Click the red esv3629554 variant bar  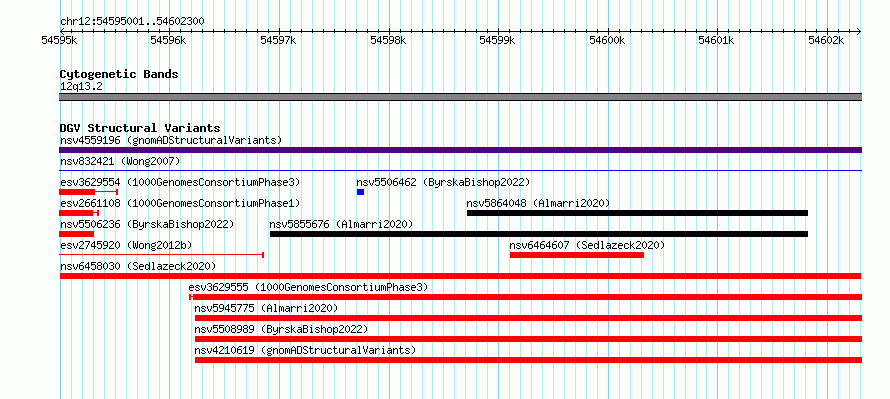[x=88, y=192]
